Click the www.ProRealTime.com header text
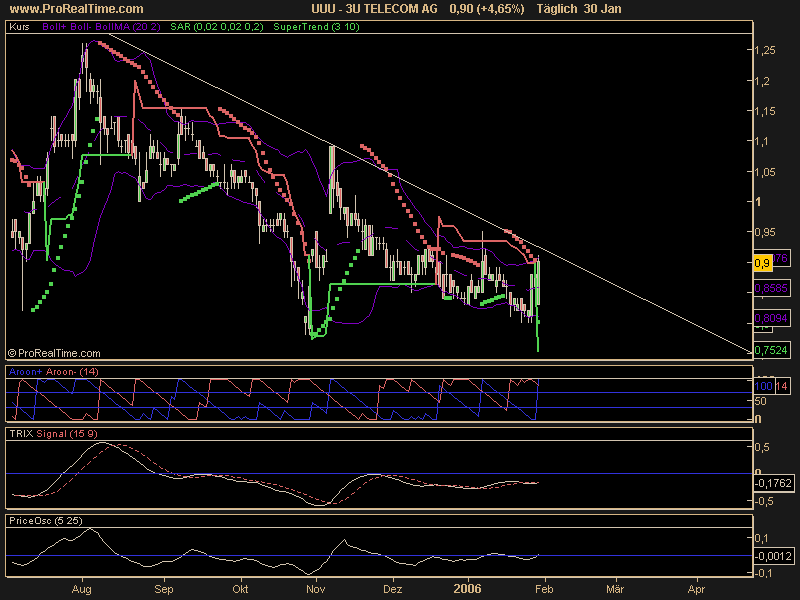 (77, 9)
